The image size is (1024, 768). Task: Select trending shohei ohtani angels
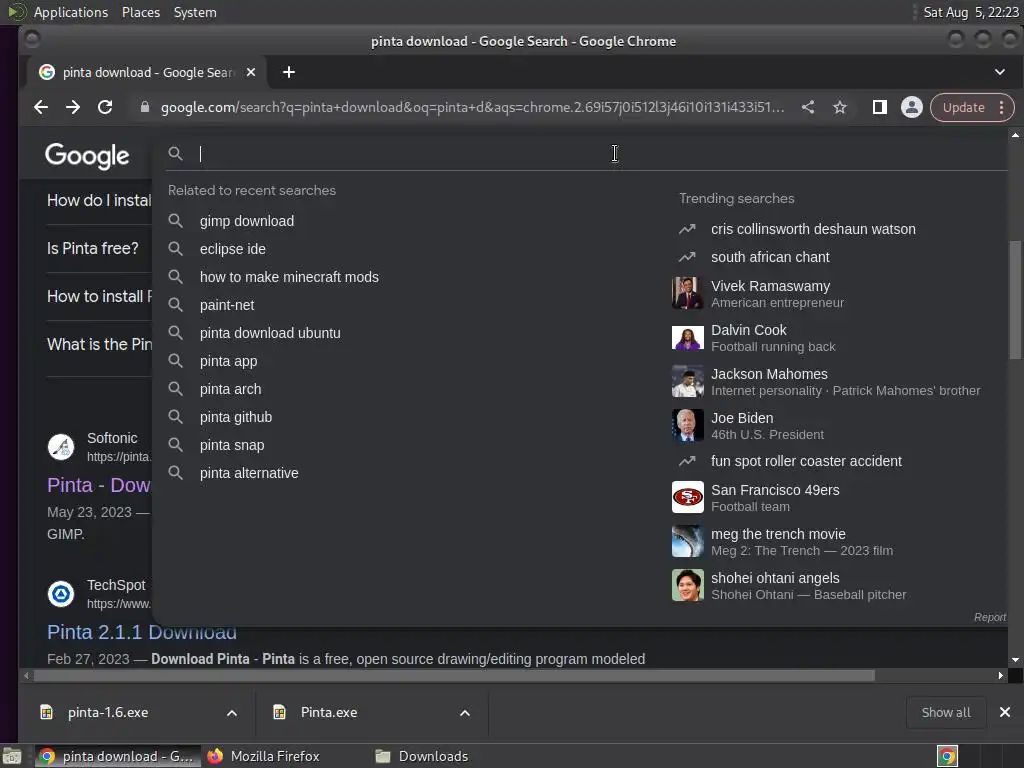point(808,586)
